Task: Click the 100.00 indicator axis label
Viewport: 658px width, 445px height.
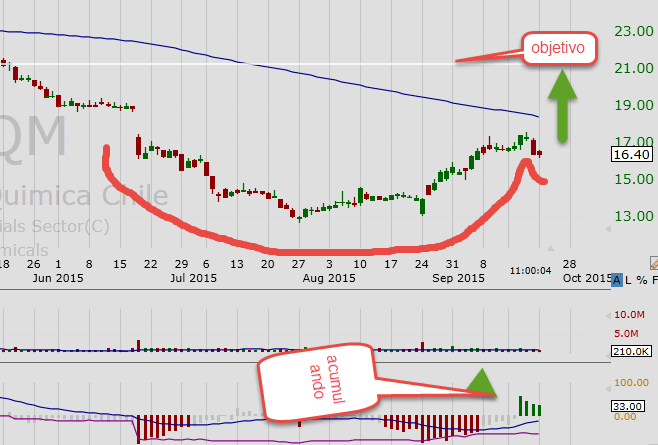Action: (x=631, y=382)
